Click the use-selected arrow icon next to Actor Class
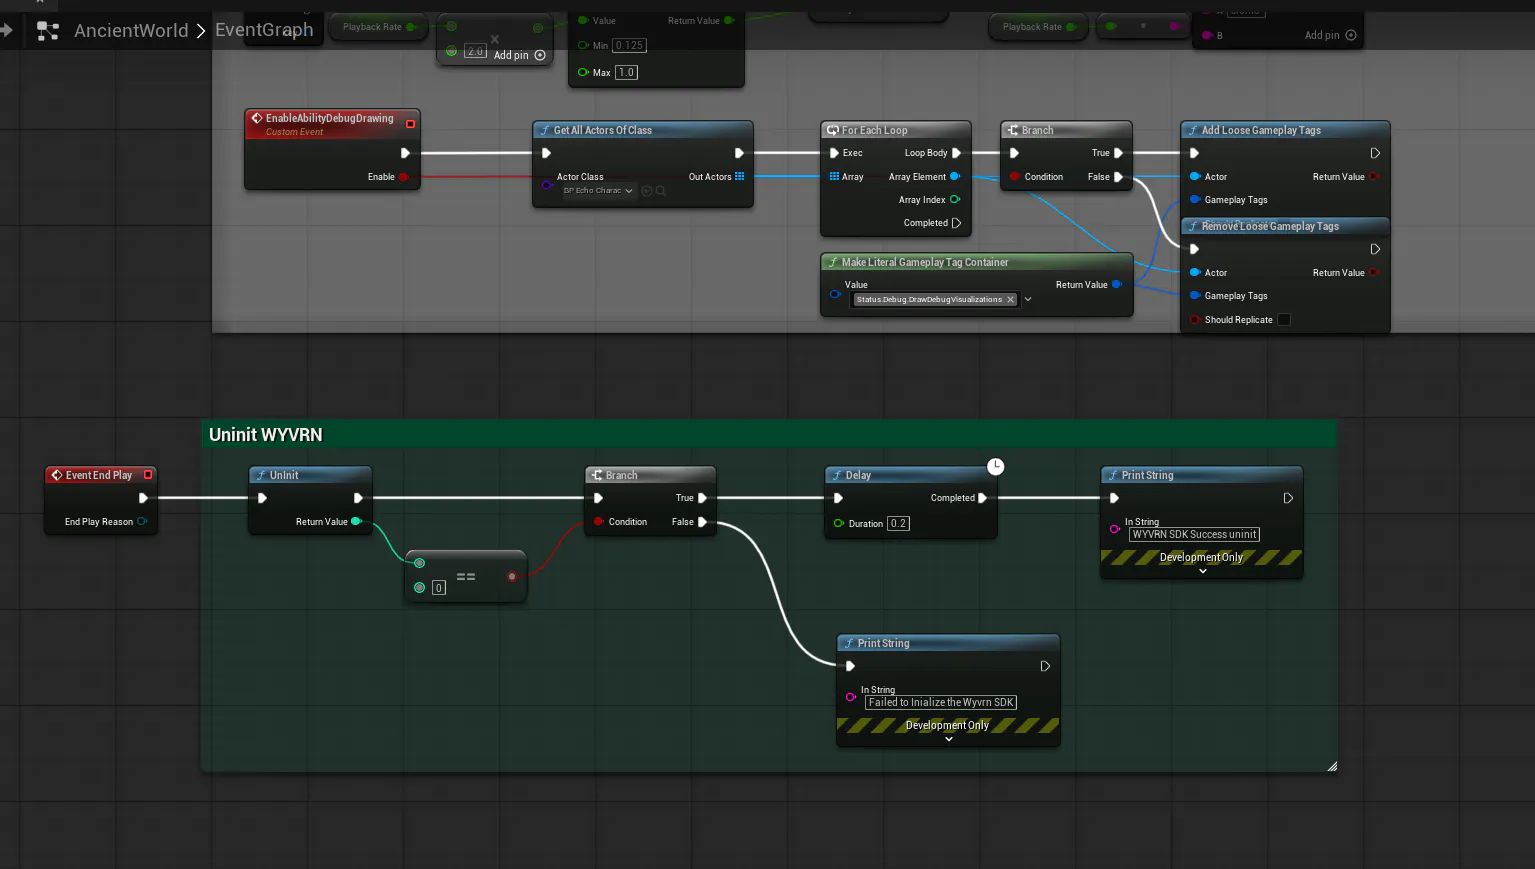The height and width of the screenshot is (869, 1535). click(x=646, y=191)
